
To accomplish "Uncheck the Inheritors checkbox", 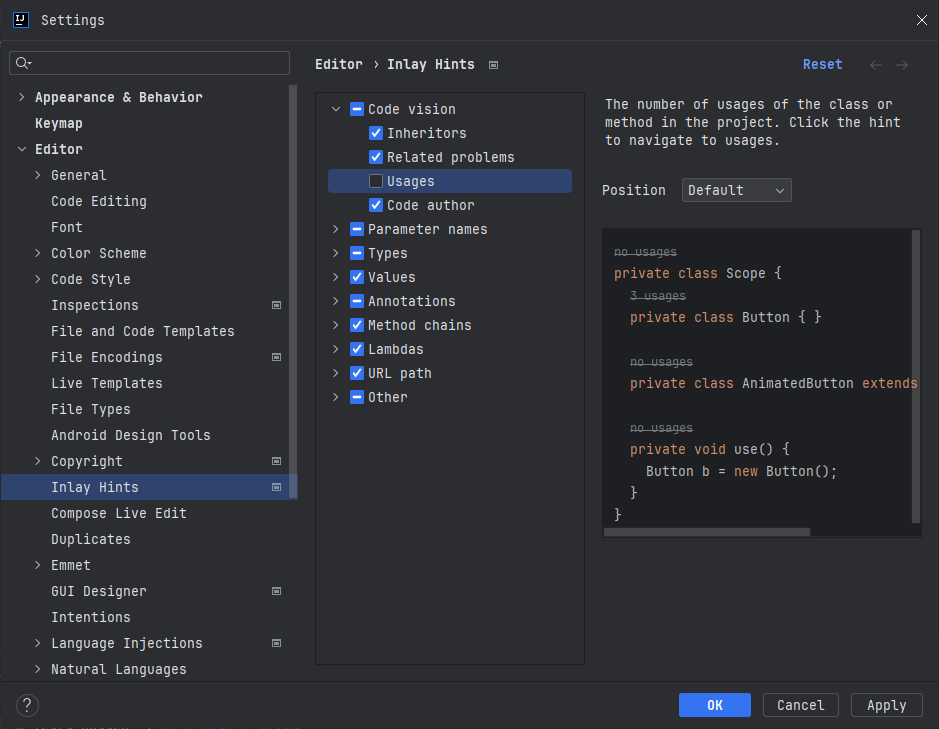I will coord(376,133).
